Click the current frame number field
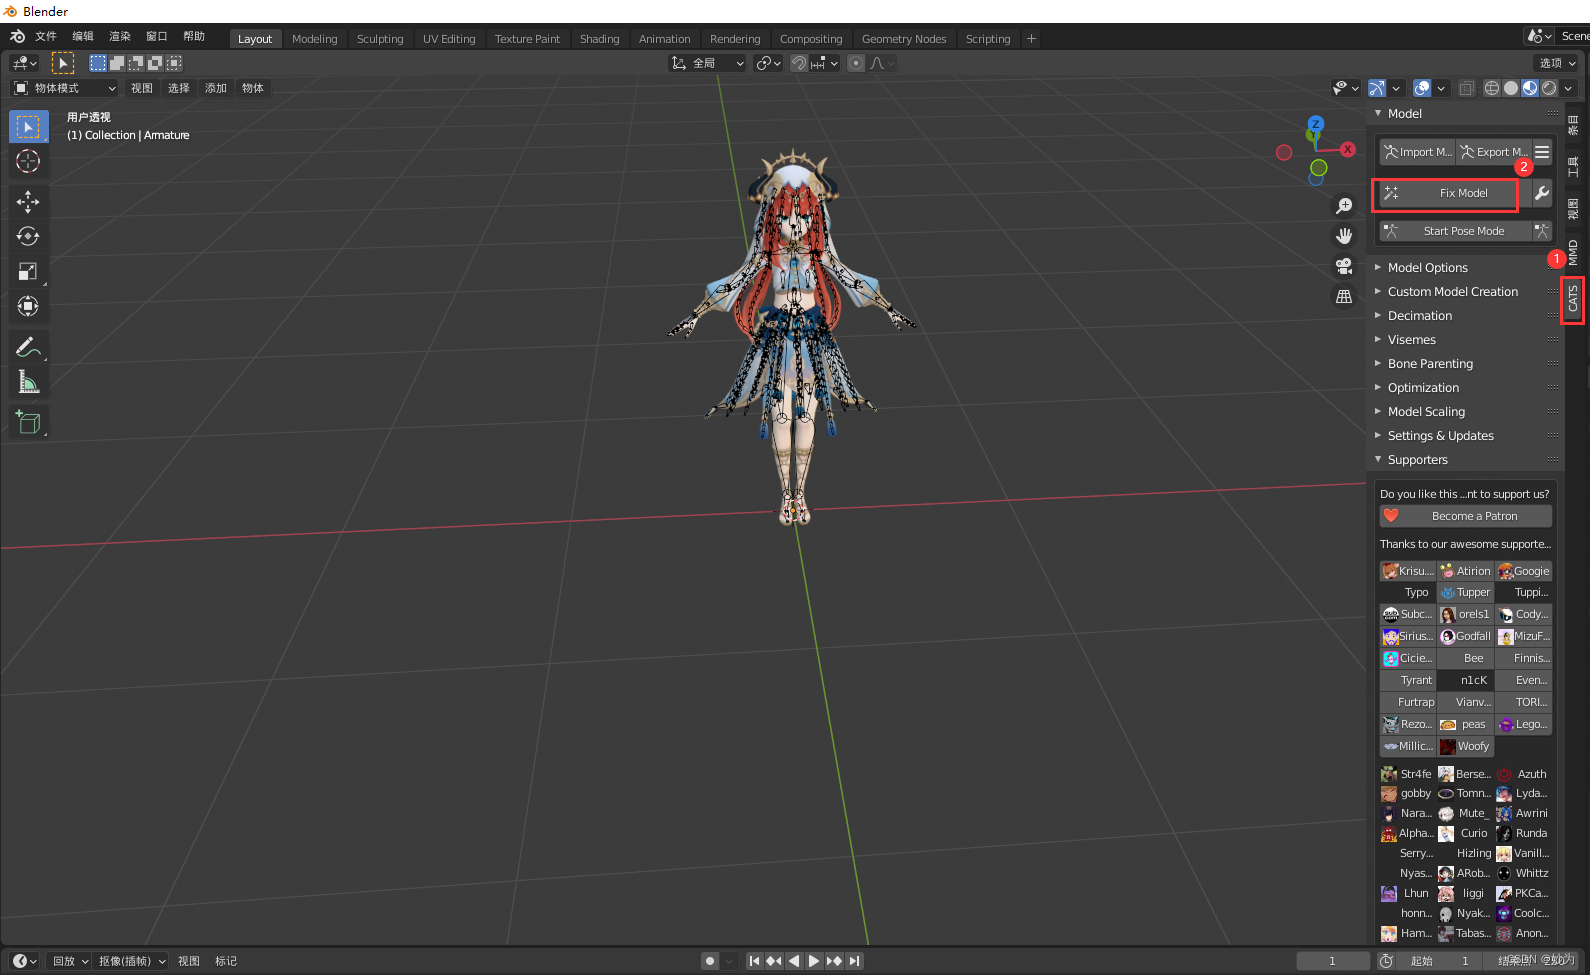1590x975 pixels. point(1332,961)
